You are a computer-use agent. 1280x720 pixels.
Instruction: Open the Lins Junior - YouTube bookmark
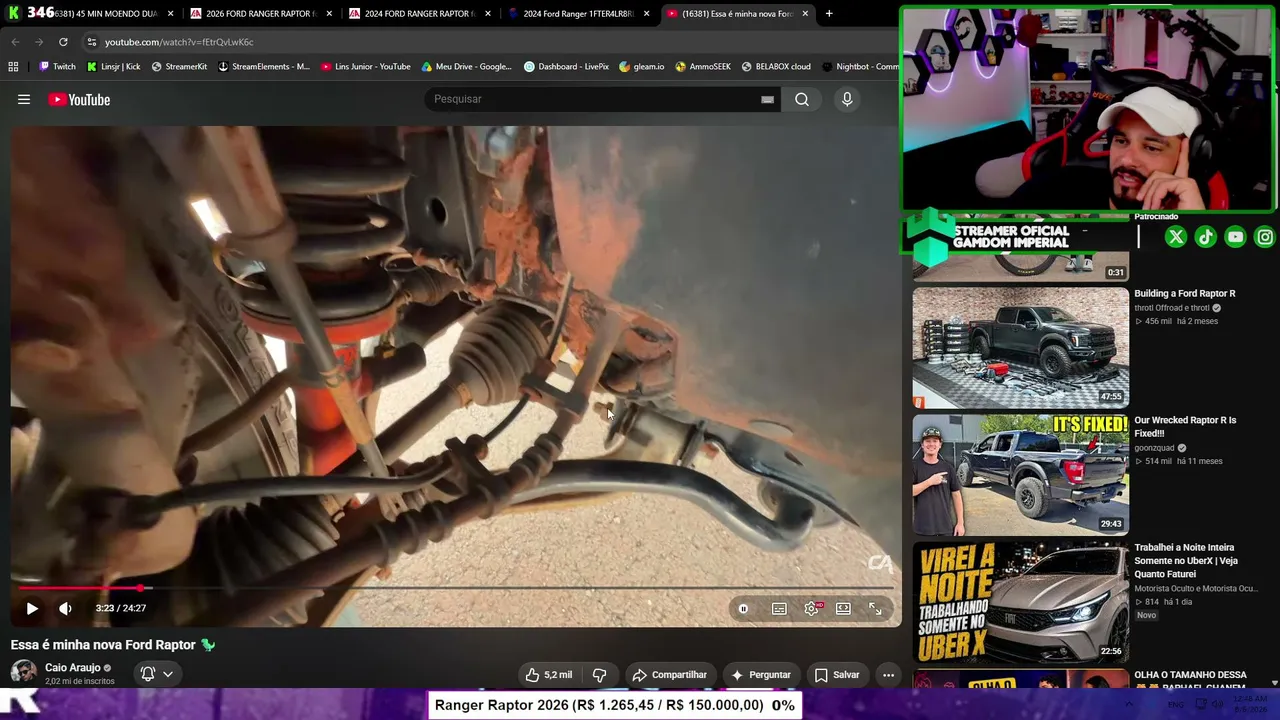[x=366, y=67]
